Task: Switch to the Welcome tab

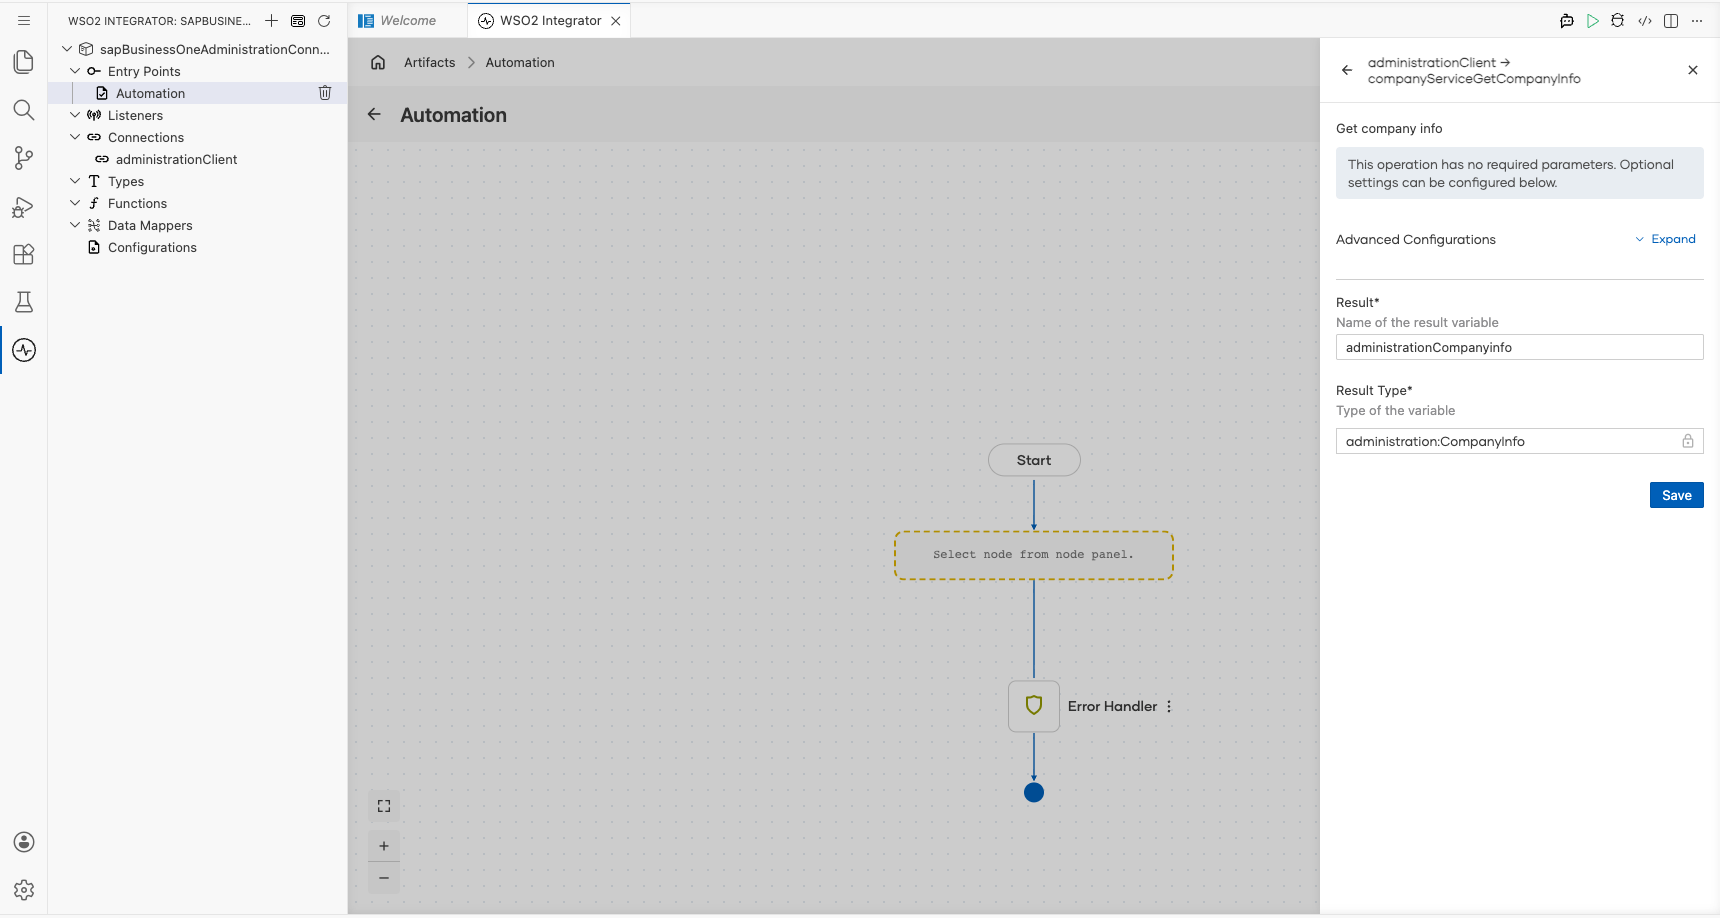Action: (408, 21)
